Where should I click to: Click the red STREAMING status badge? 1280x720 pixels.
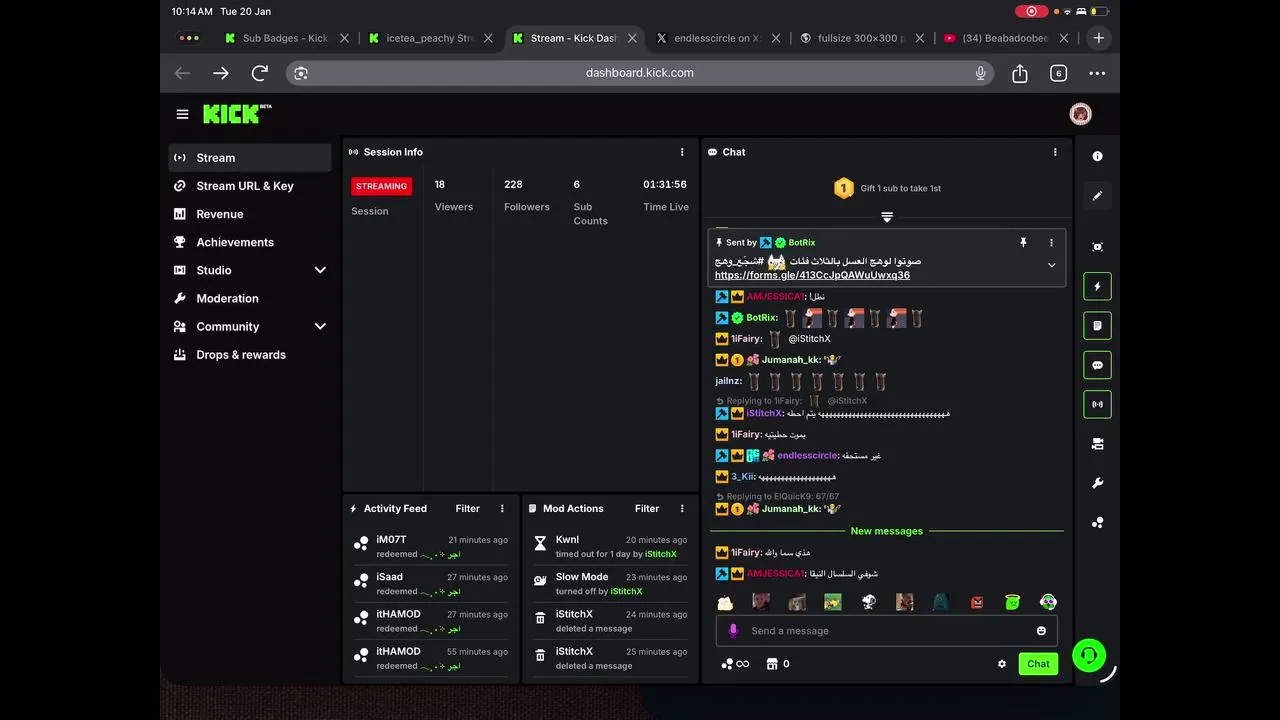pyautogui.click(x=381, y=186)
